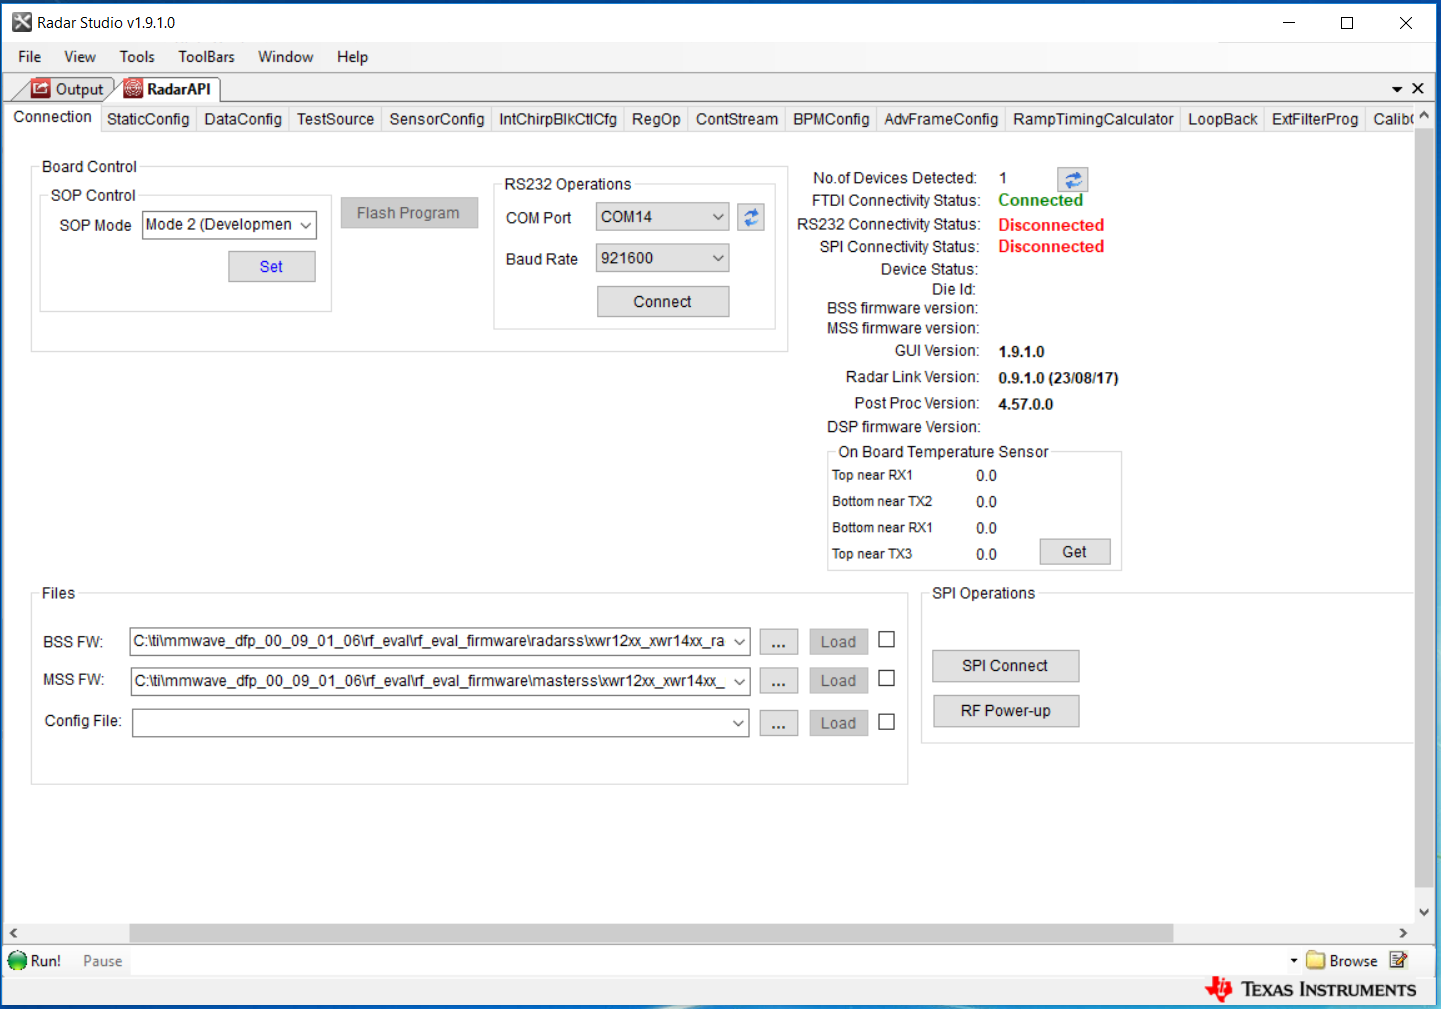The width and height of the screenshot is (1441, 1009).
Task: Click the Texas Instruments logo
Action: 1310,989
